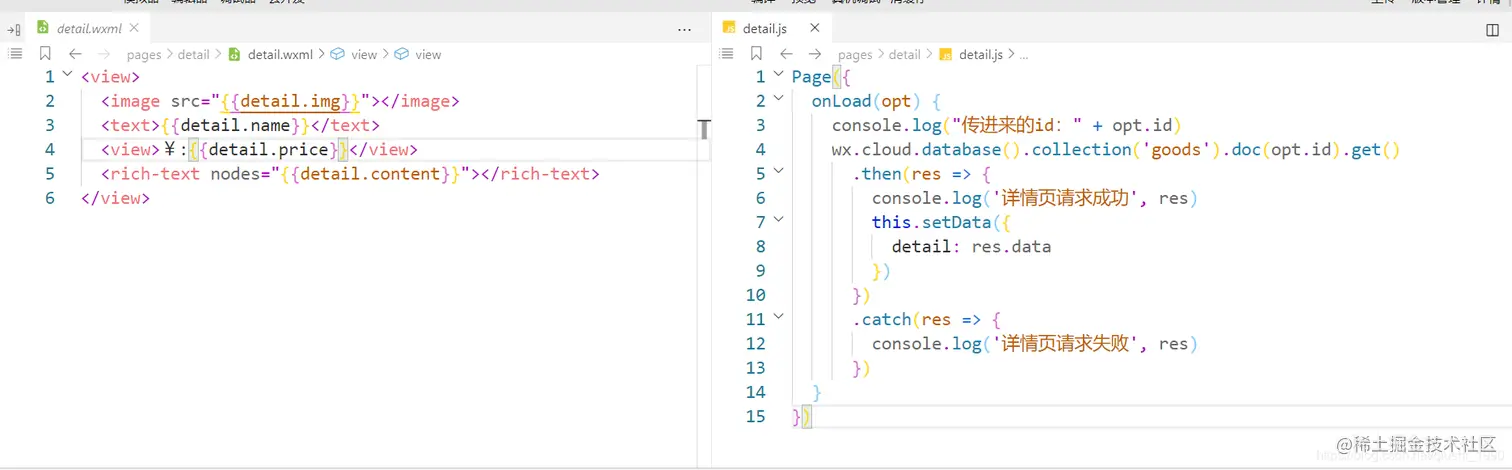Click 'detail.price' in wxml line 4
The height and width of the screenshot is (470, 1512).
[x=269, y=150]
